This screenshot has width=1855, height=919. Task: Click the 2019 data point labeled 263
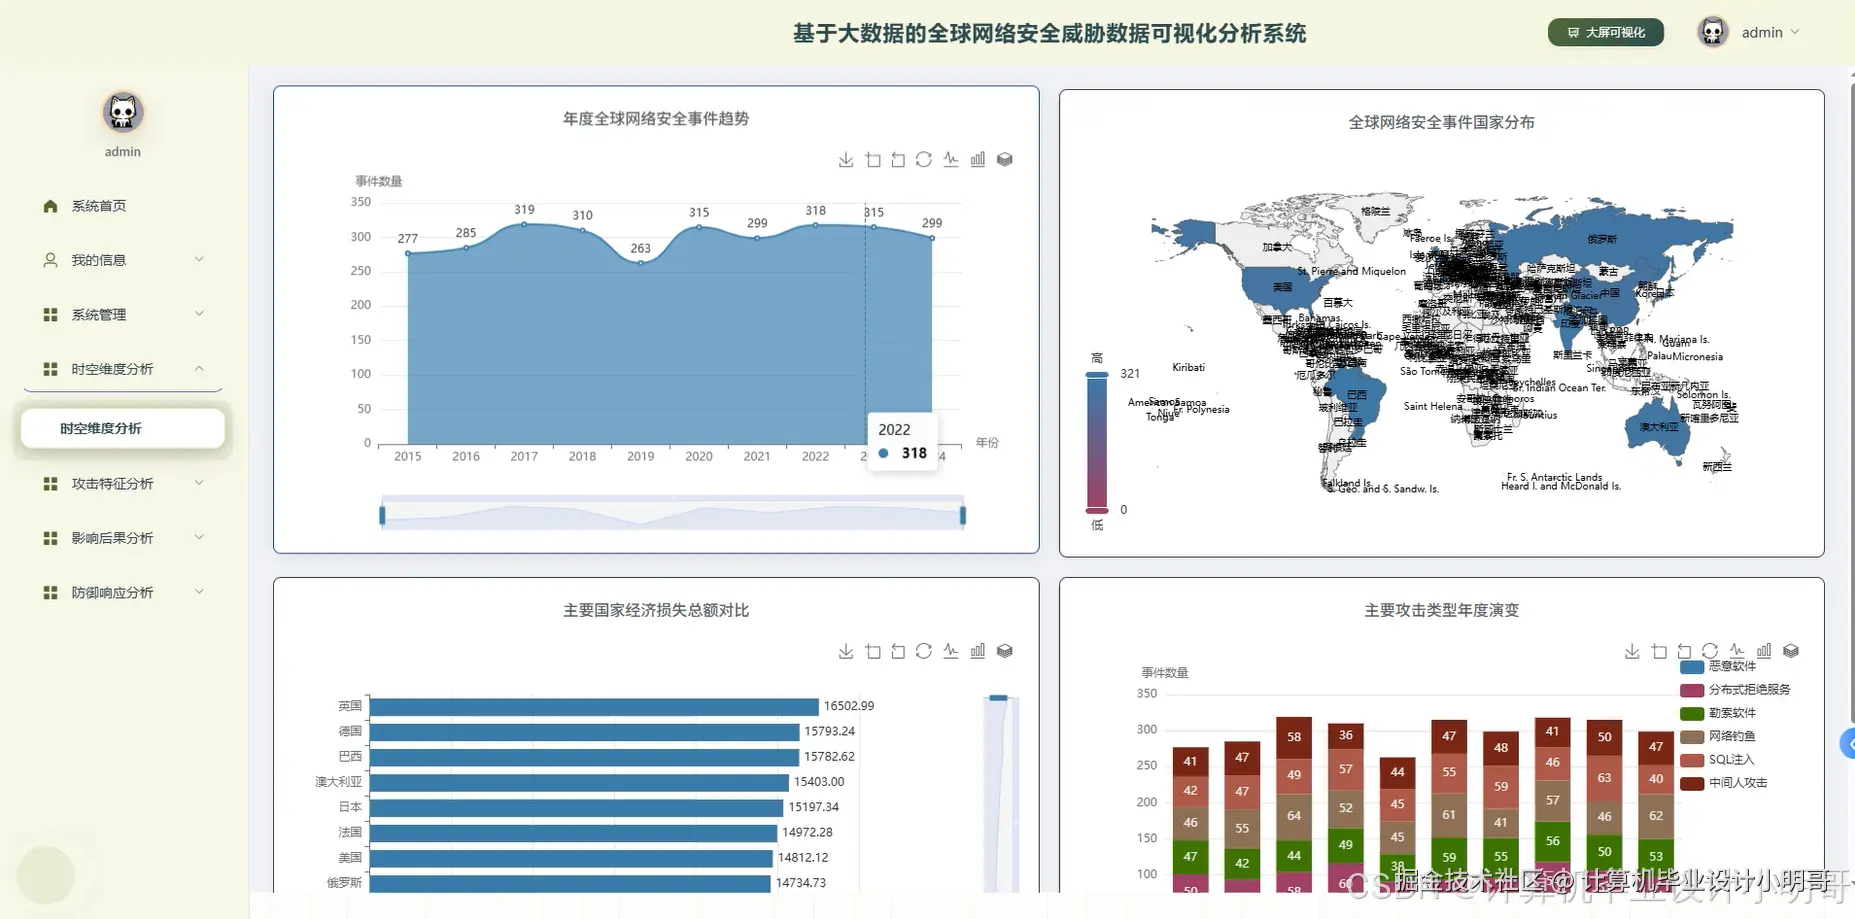pos(641,263)
